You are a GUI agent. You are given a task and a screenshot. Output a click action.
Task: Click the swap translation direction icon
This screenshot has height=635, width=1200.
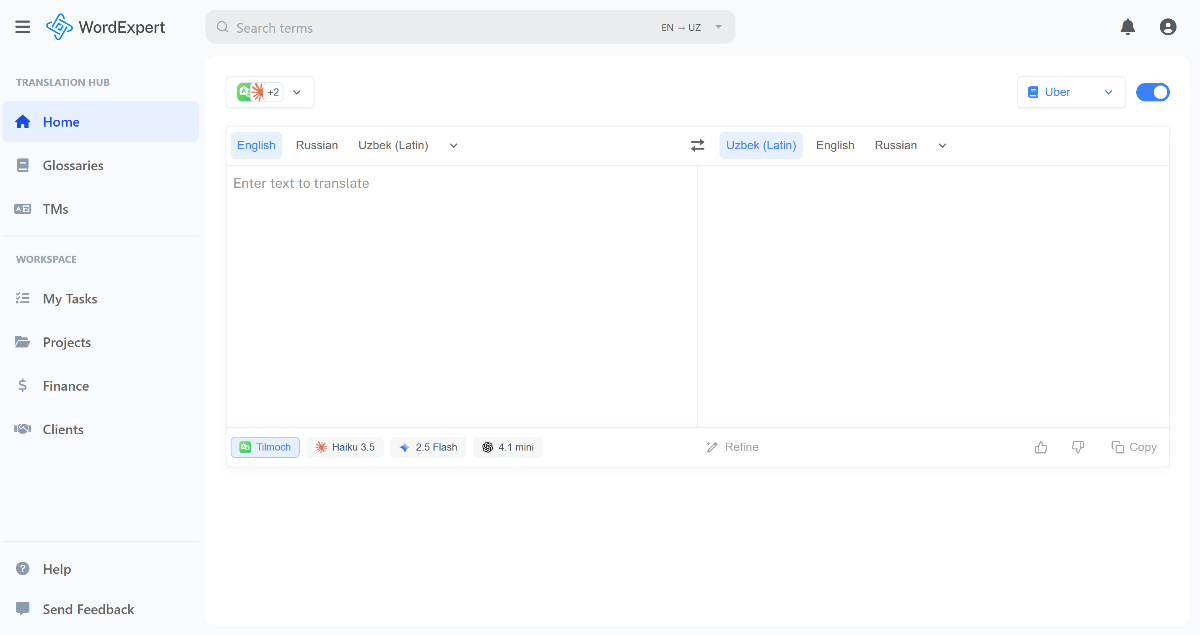697,145
